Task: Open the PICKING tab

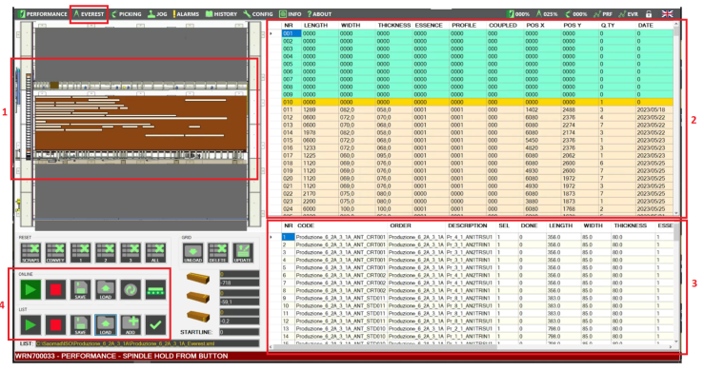Action: coord(126,14)
